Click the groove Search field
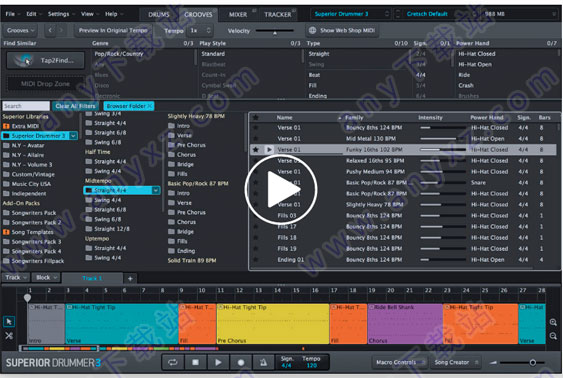Screen dimensions: 563x378 point(26,106)
